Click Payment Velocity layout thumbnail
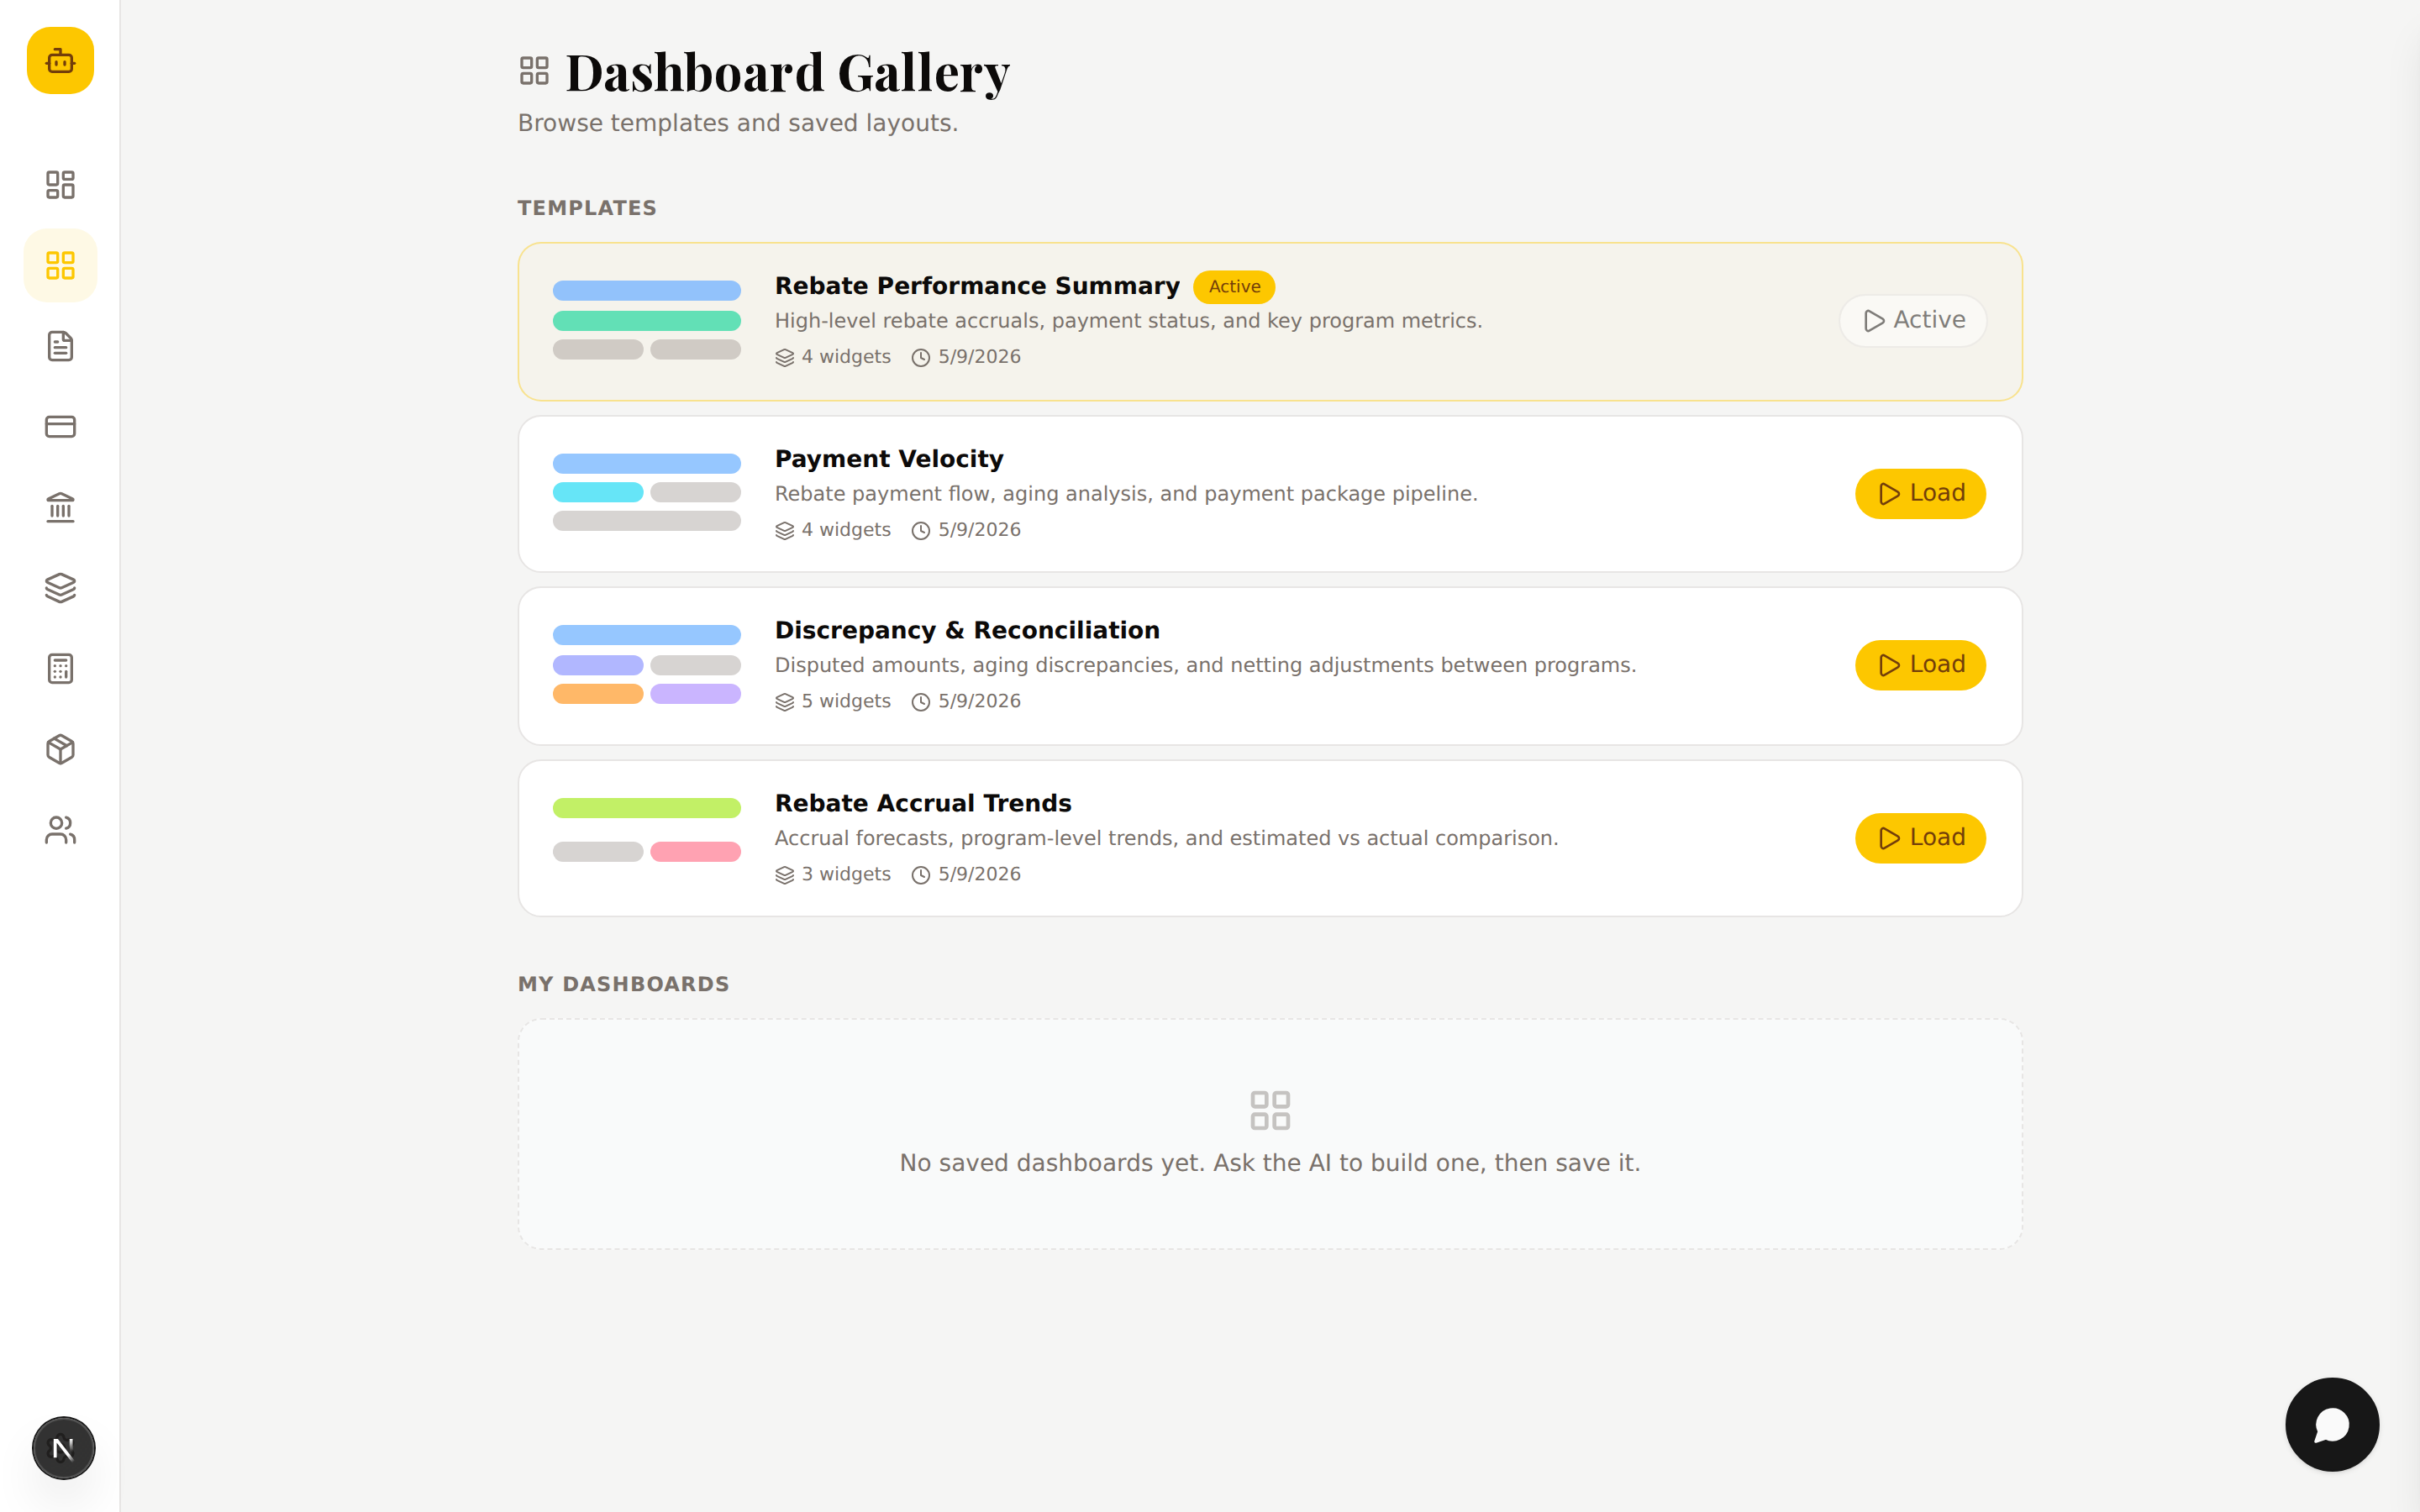 coord(647,492)
